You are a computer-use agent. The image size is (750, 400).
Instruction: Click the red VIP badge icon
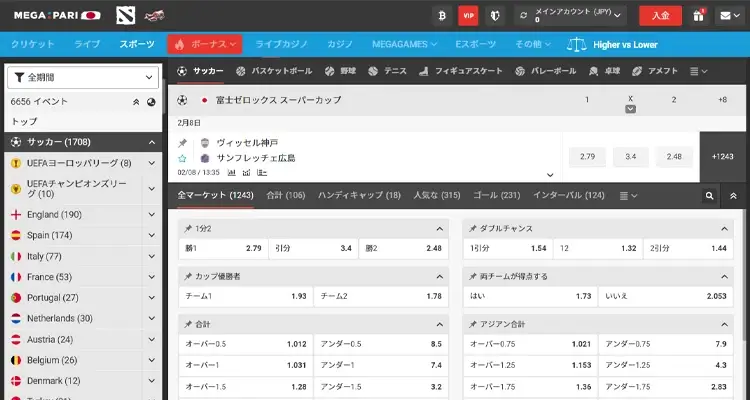[x=468, y=16]
